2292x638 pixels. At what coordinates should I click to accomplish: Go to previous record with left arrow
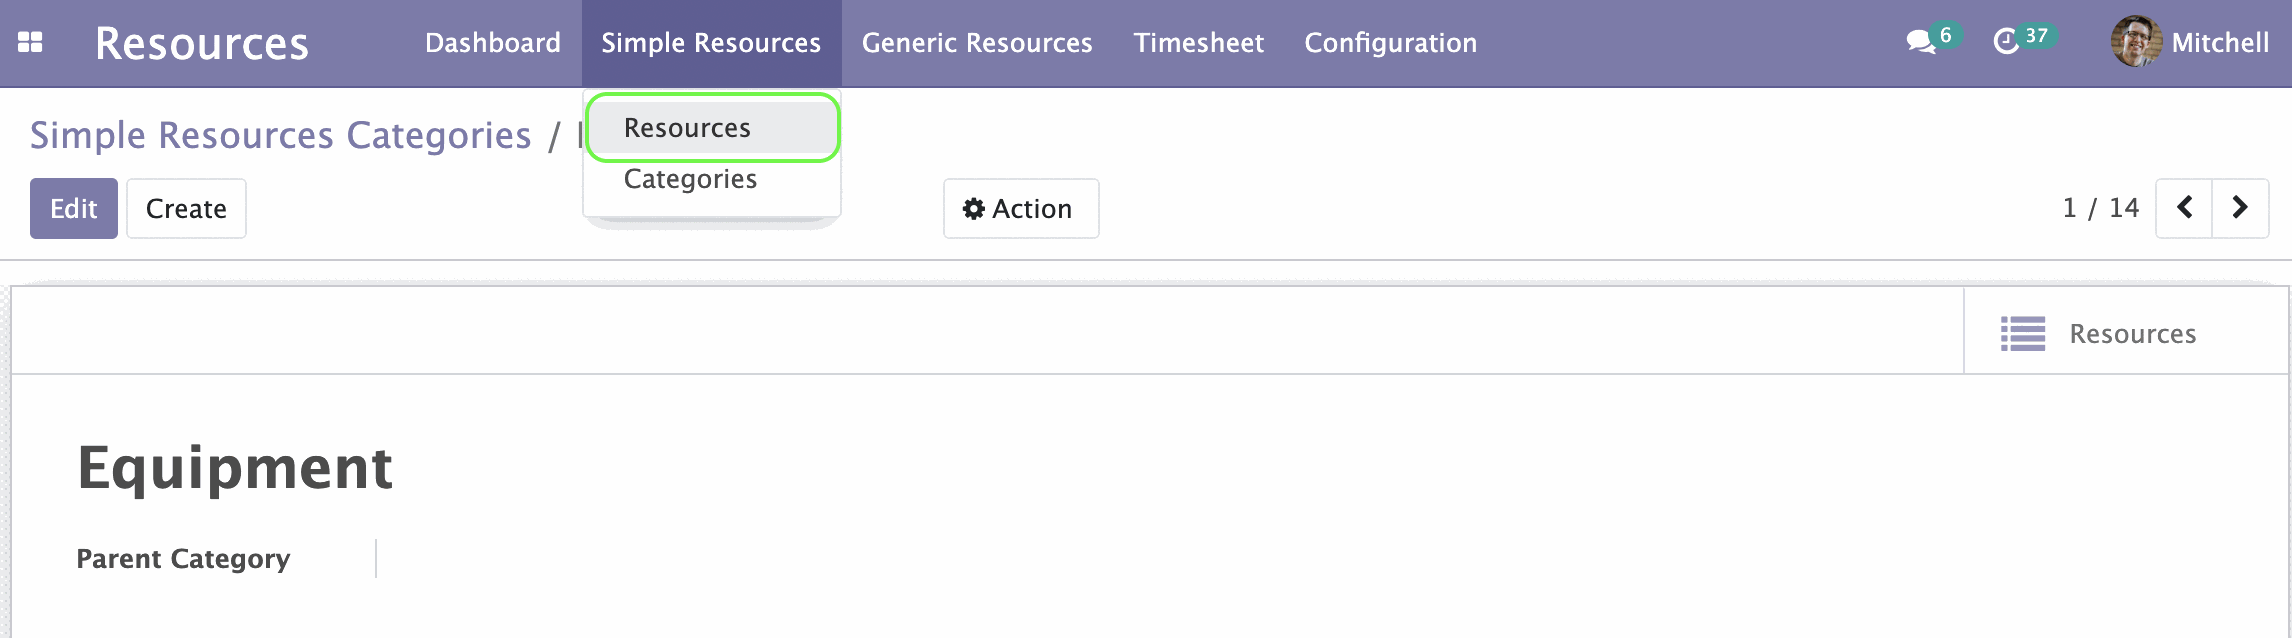pos(2184,208)
